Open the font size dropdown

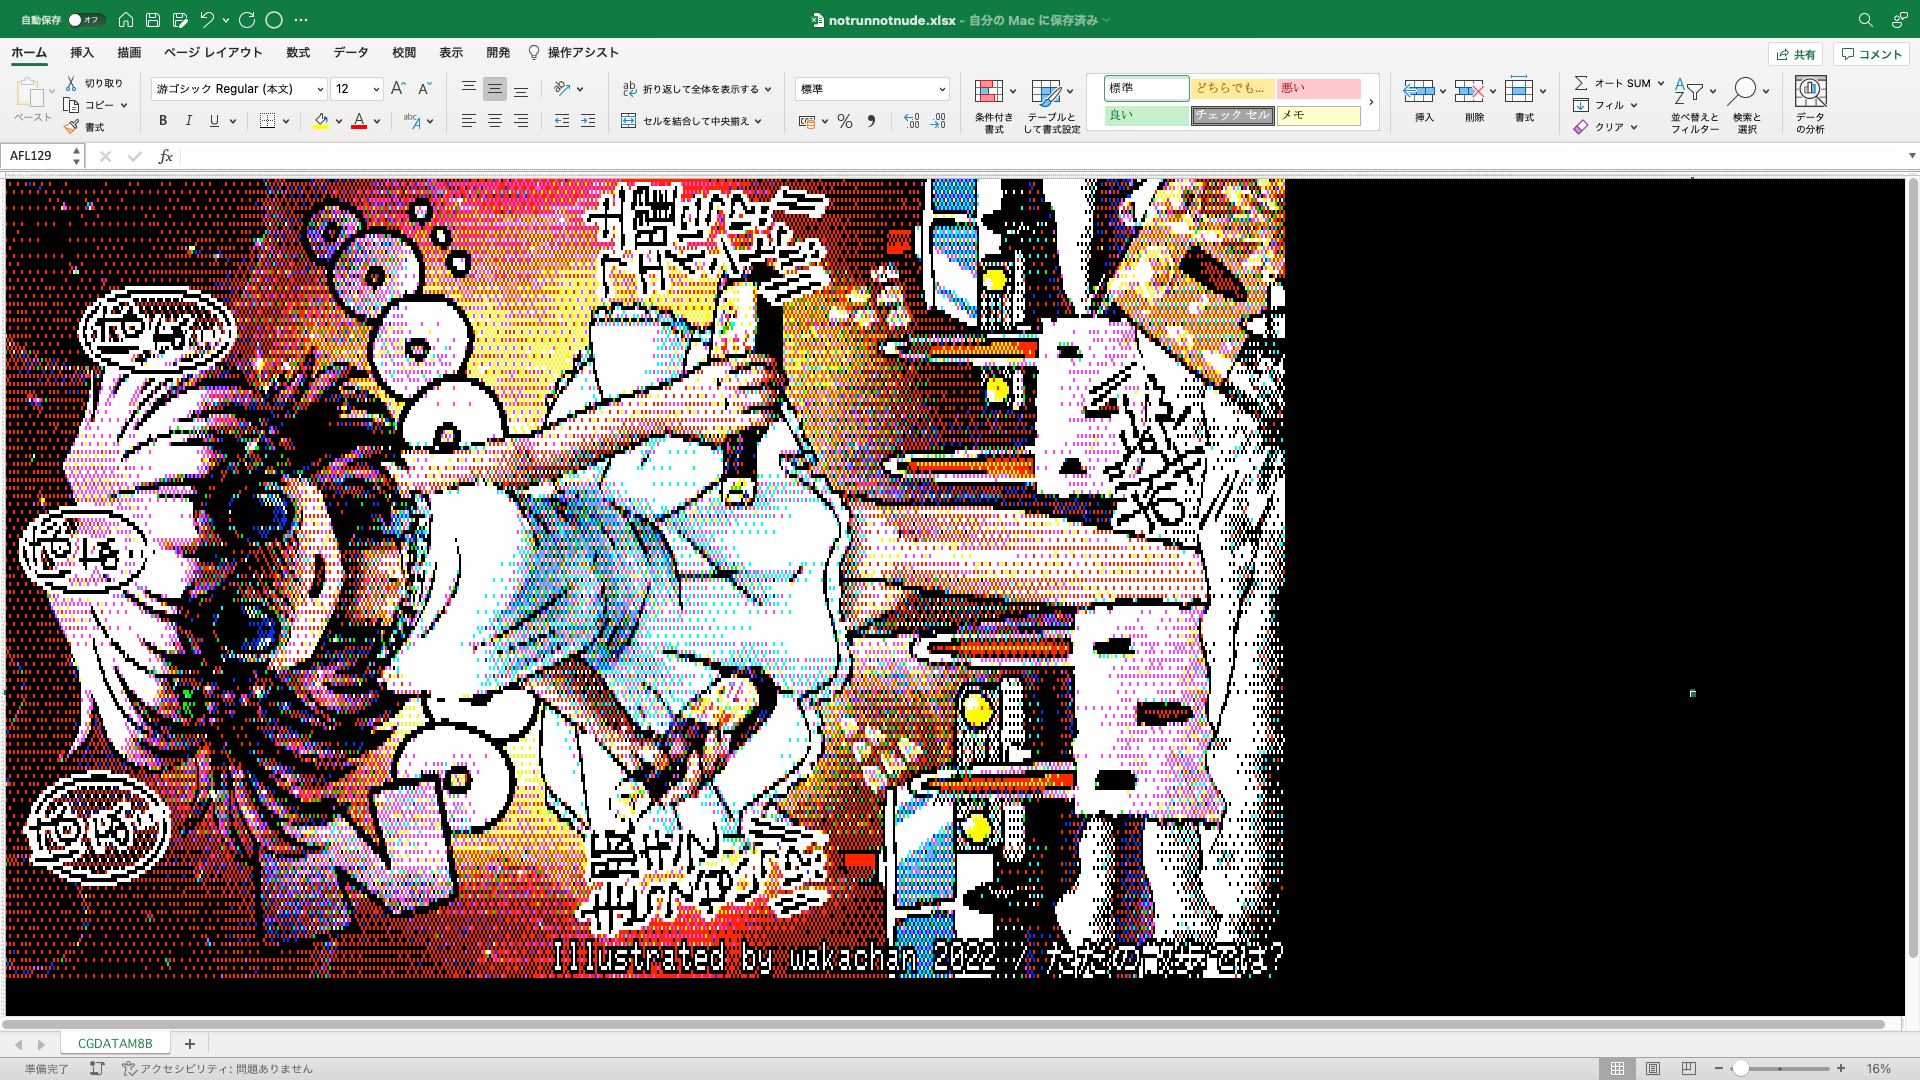tap(376, 89)
